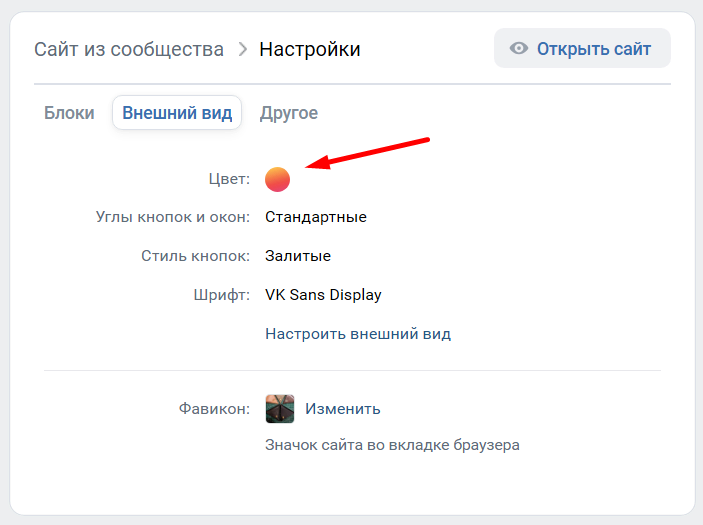Select the Внешний вид tab
The width and height of the screenshot is (703, 525).
(177, 113)
